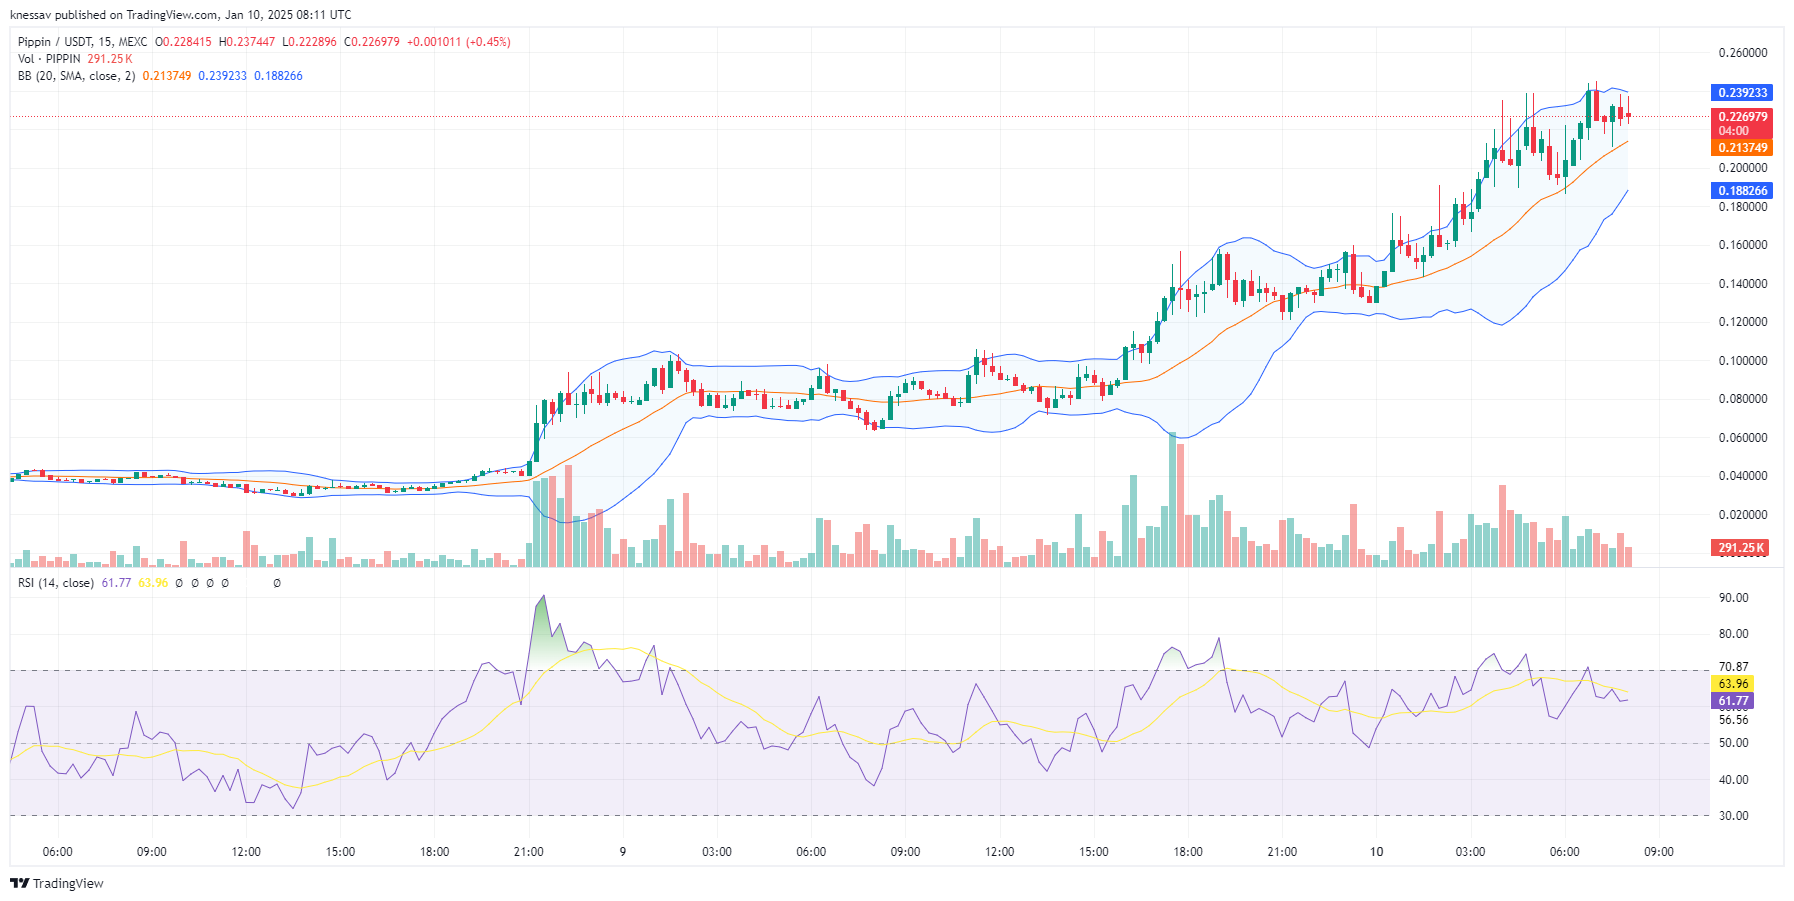Viewport: 1794px width, 901px height.
Task: Click the last 09:00 label on time axis
Action: pyautogui.click(x=1659, y=852)
